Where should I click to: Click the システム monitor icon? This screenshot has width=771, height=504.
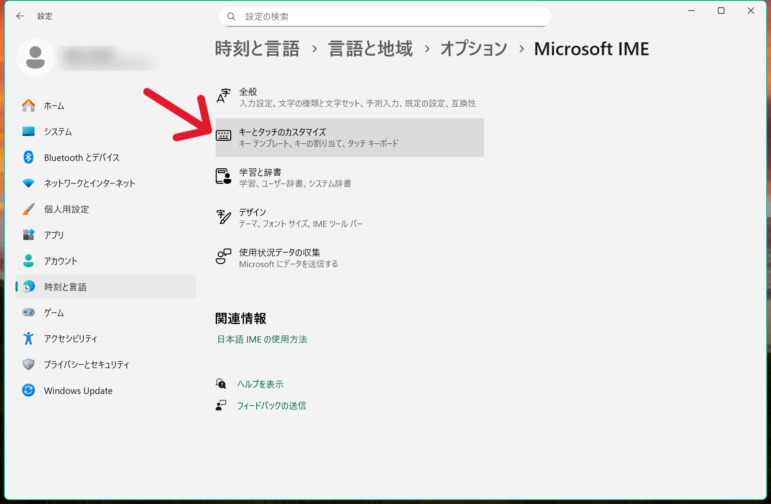point(28,132)
